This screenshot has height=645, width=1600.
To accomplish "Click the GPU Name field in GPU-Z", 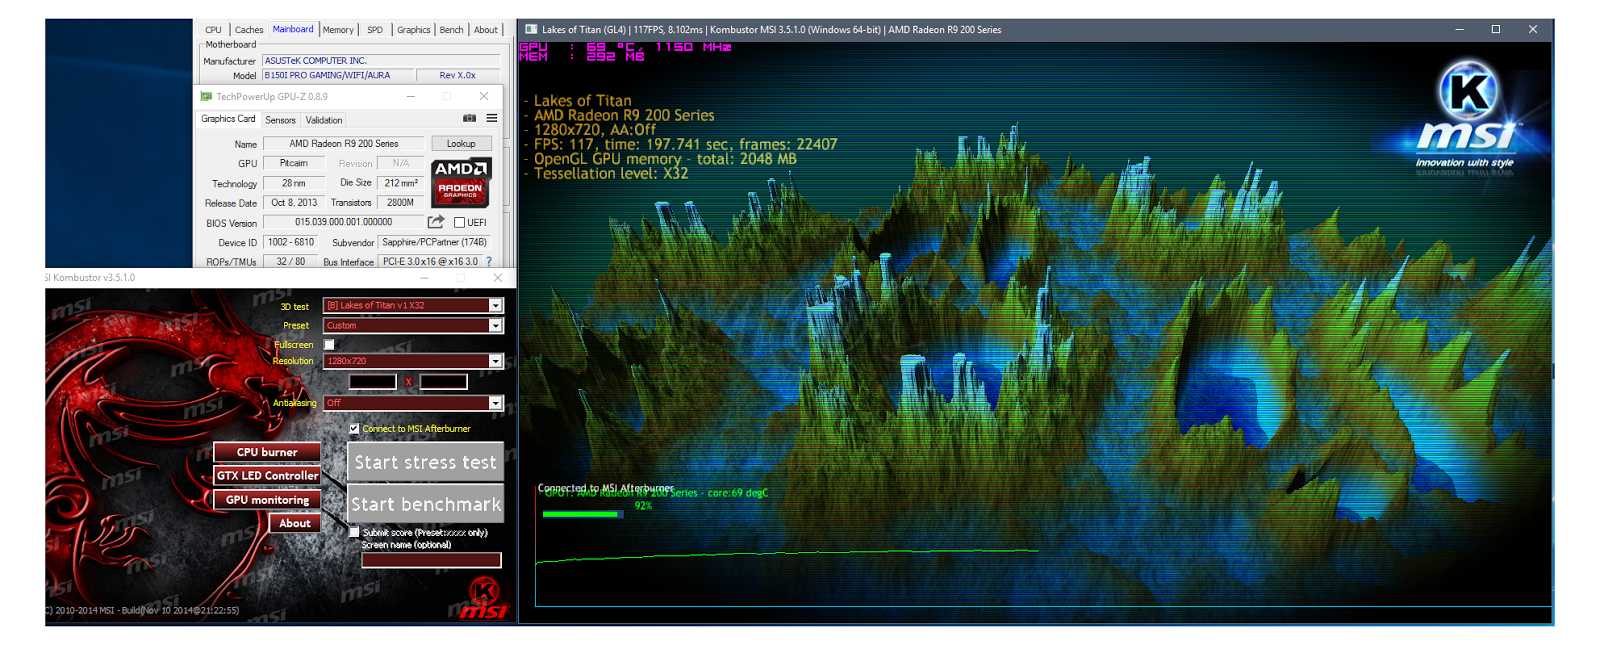I will (344, 143).
